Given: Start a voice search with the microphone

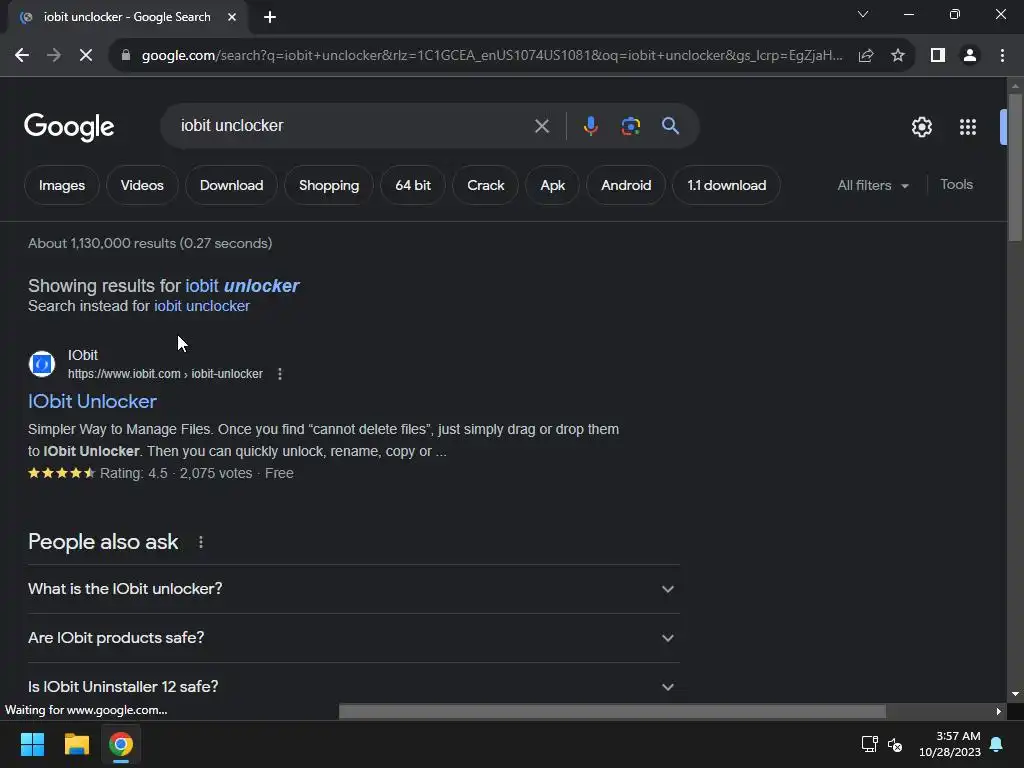Looking at the screenshot, I should (590, 126).
